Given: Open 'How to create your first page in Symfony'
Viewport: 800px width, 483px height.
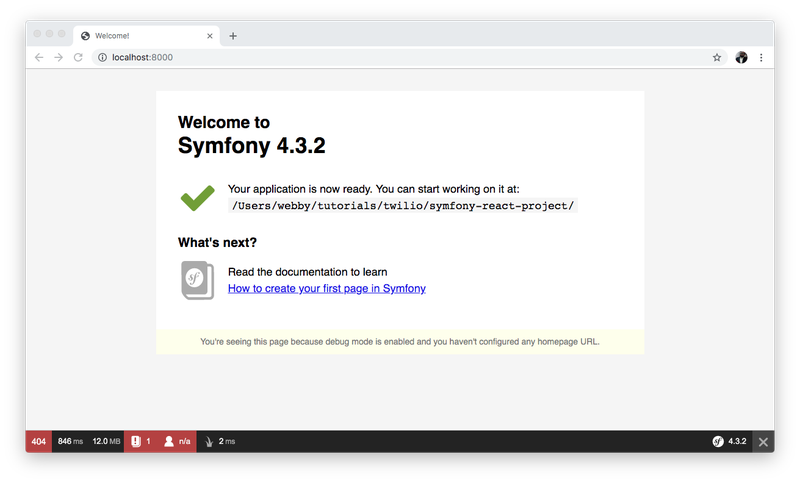Looking at the screenshot, I should 327,288.
